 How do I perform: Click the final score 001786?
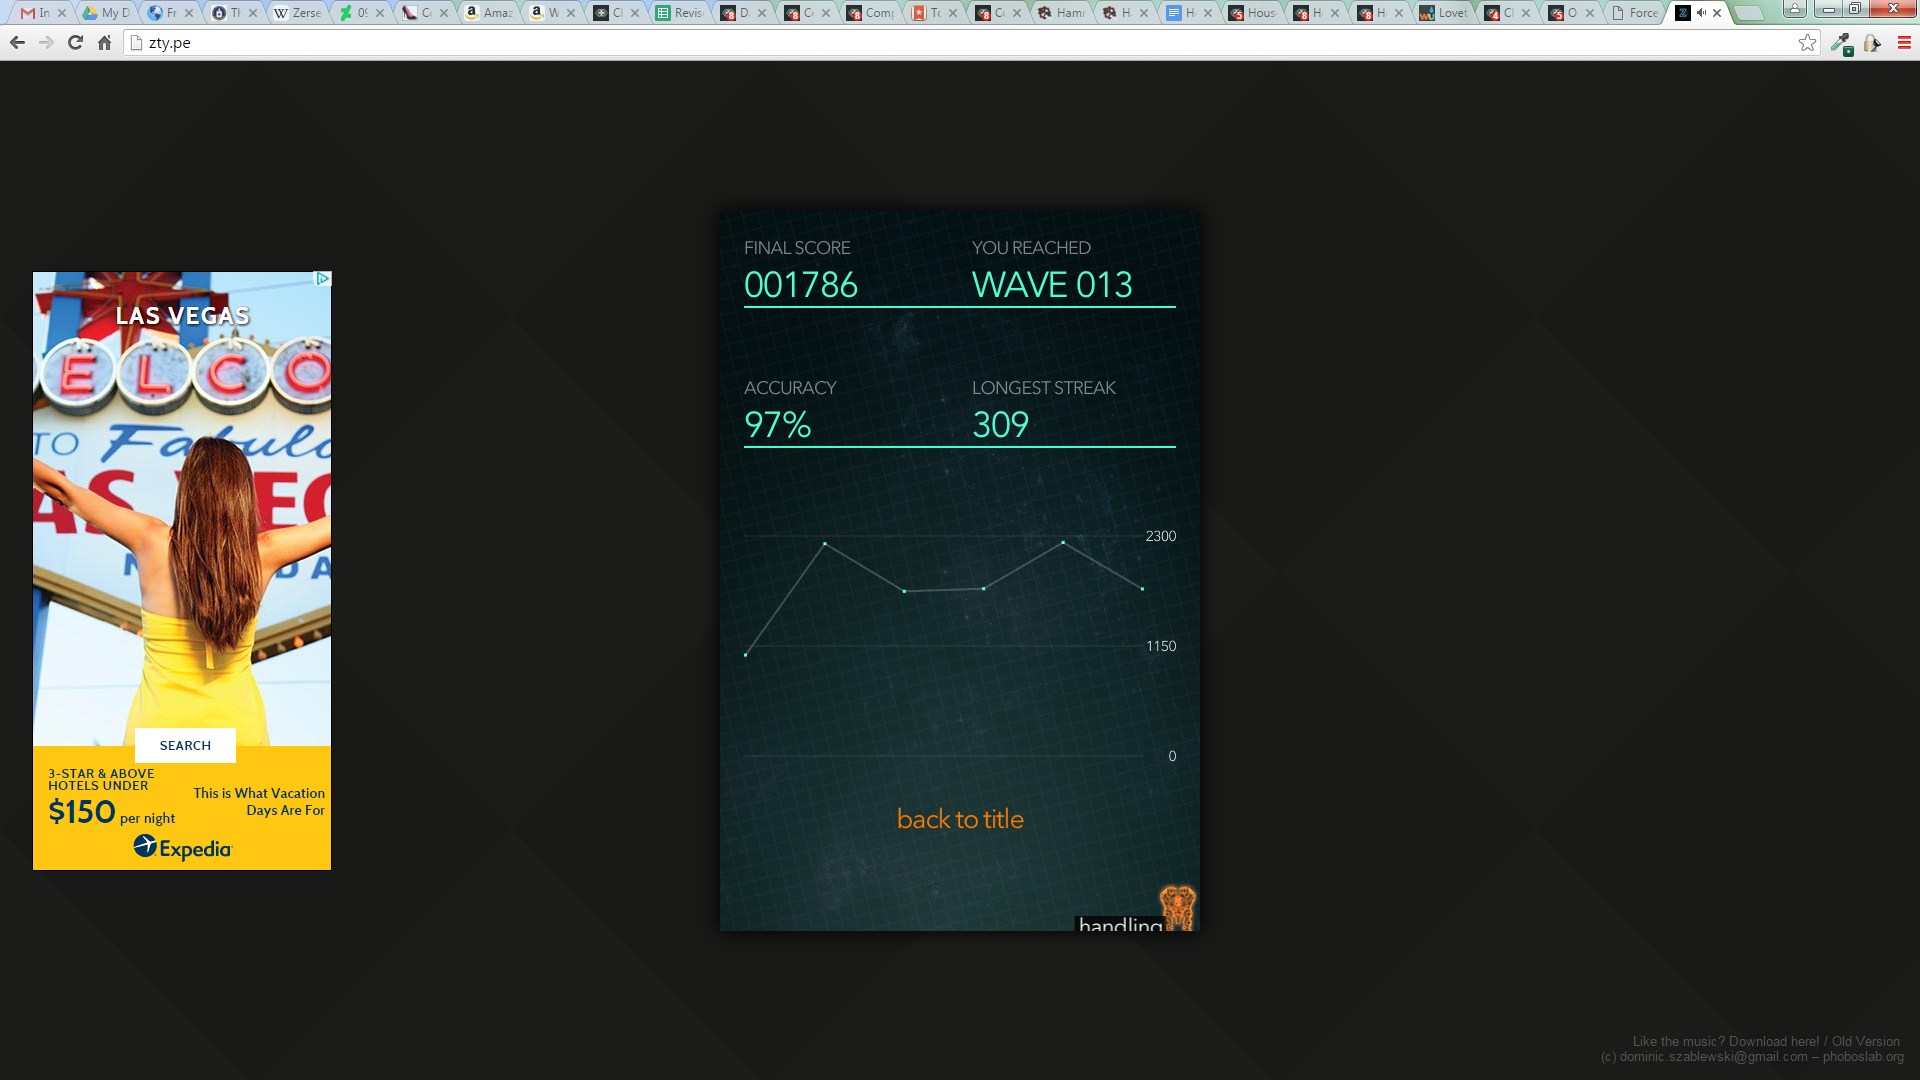click(x=801, y=285)
